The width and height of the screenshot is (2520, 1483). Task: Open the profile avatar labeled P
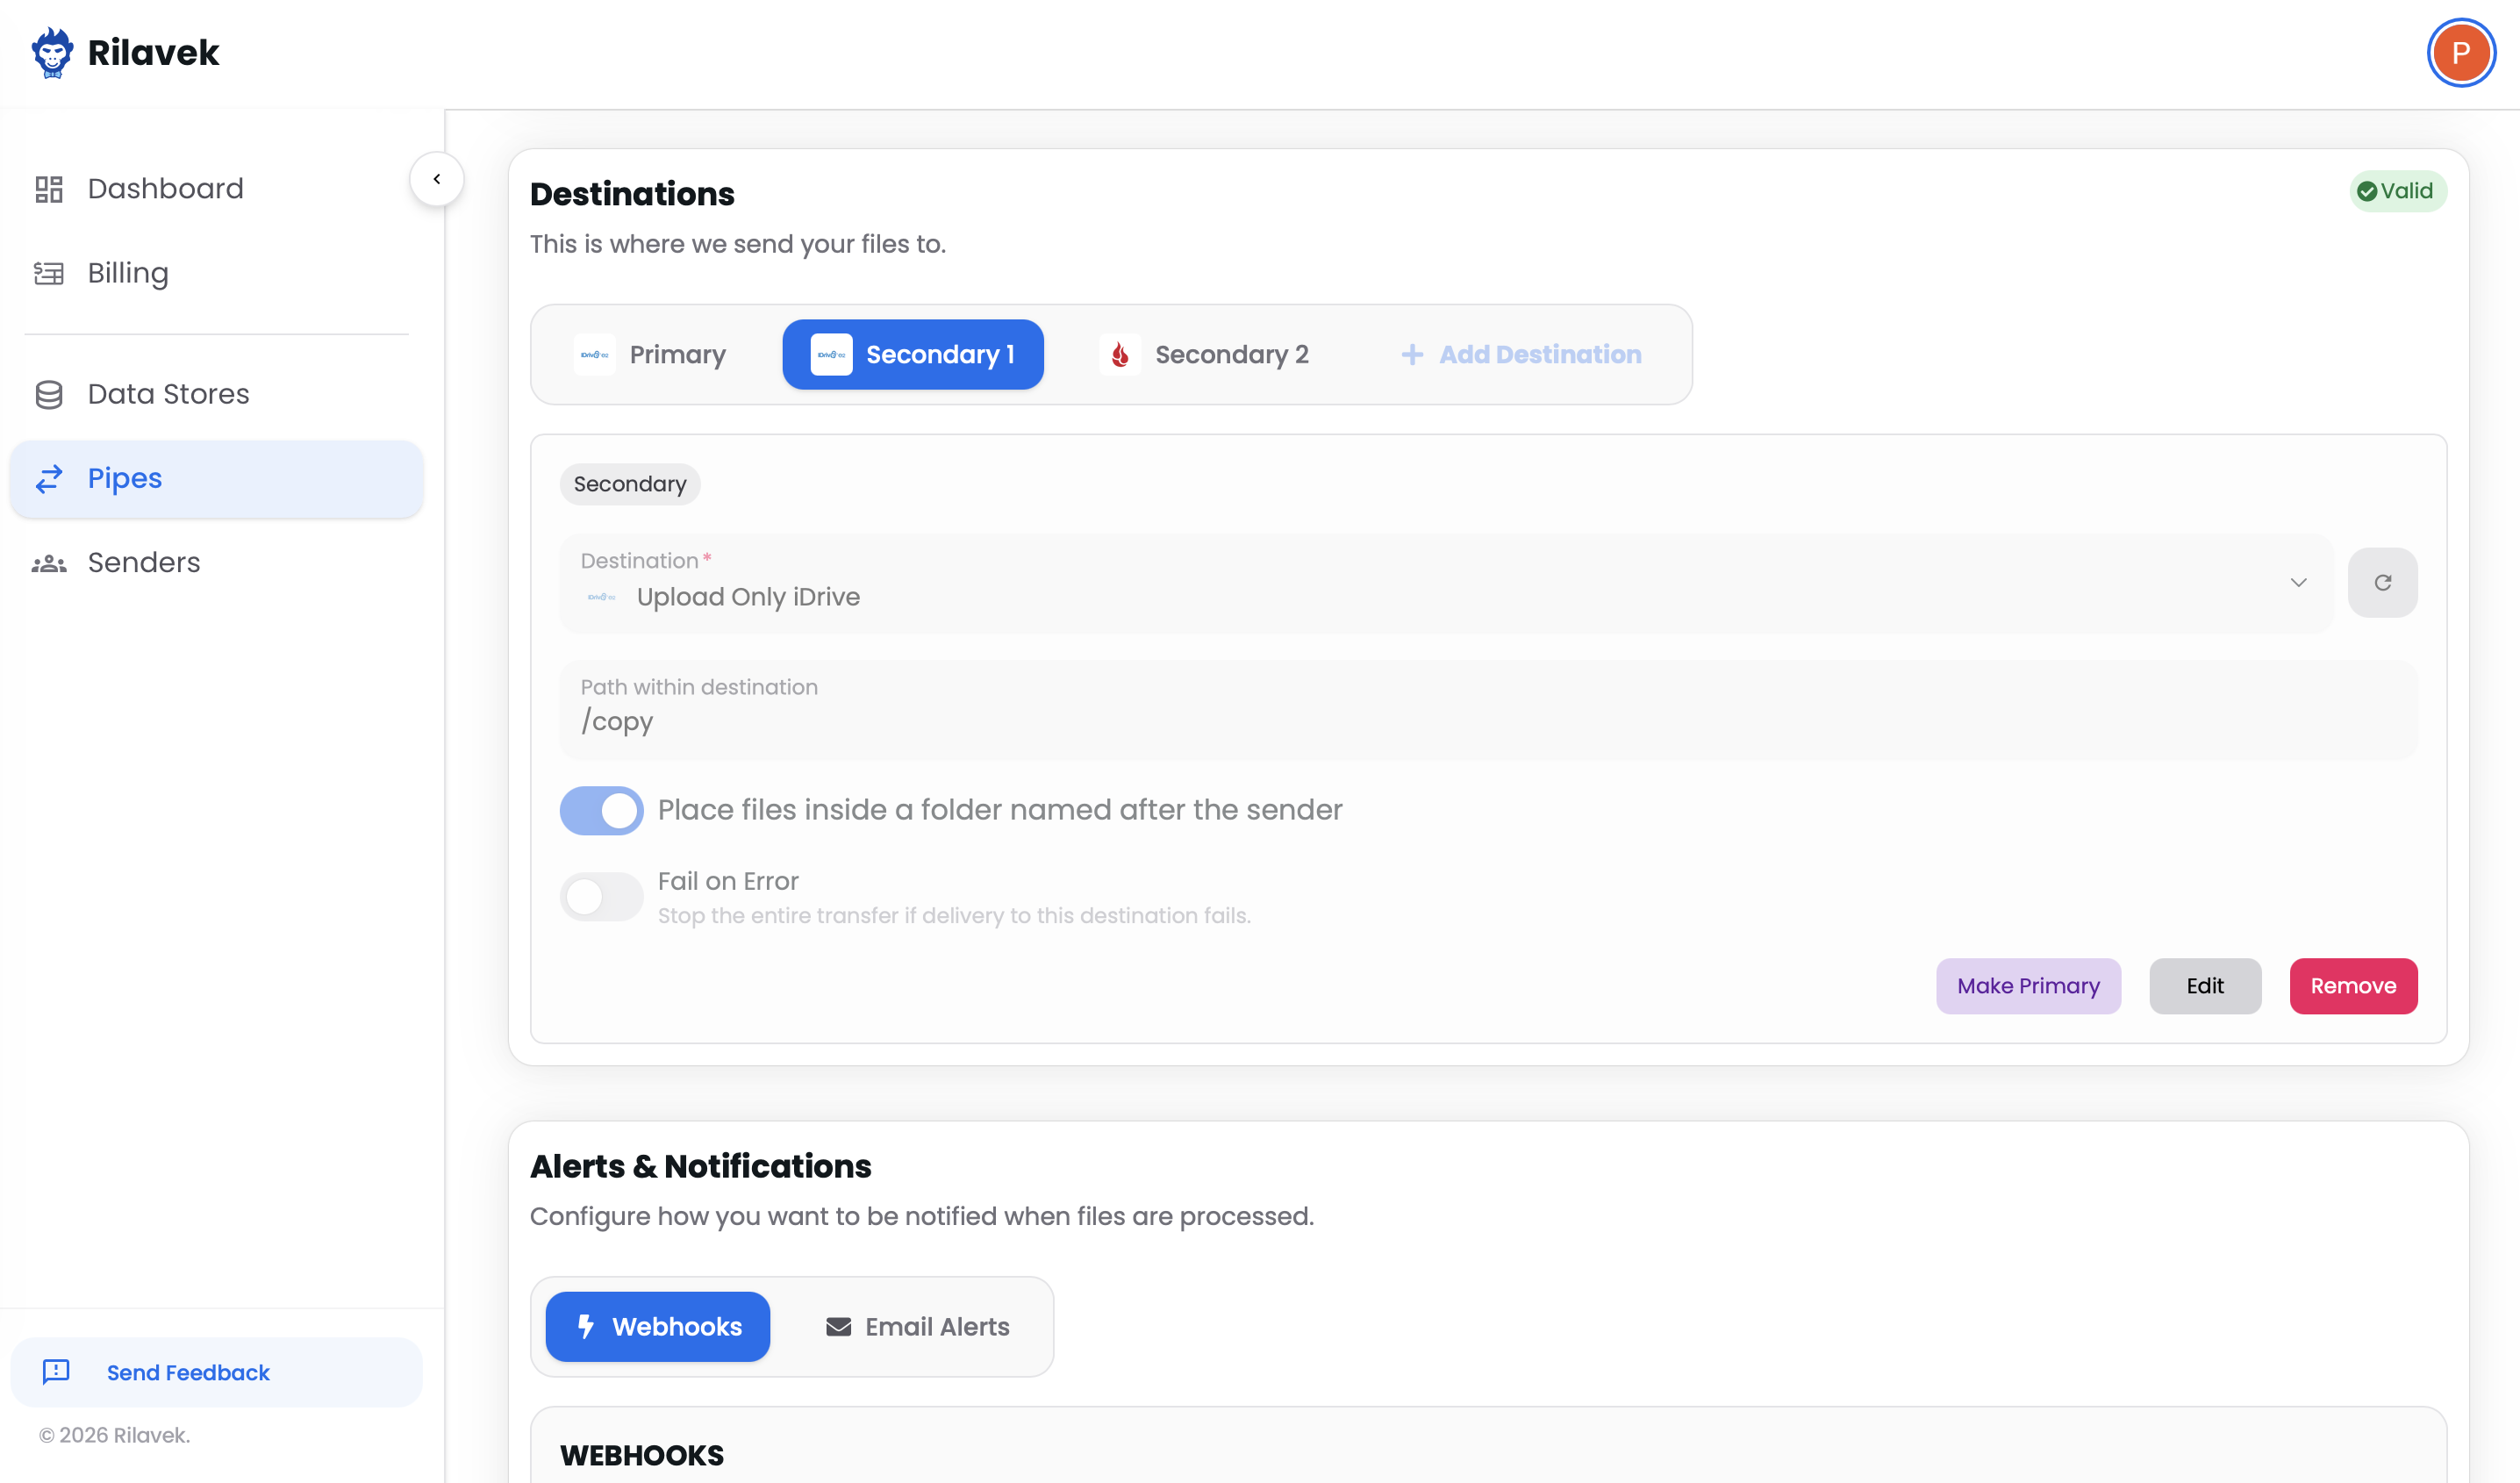coord(2460,52)
